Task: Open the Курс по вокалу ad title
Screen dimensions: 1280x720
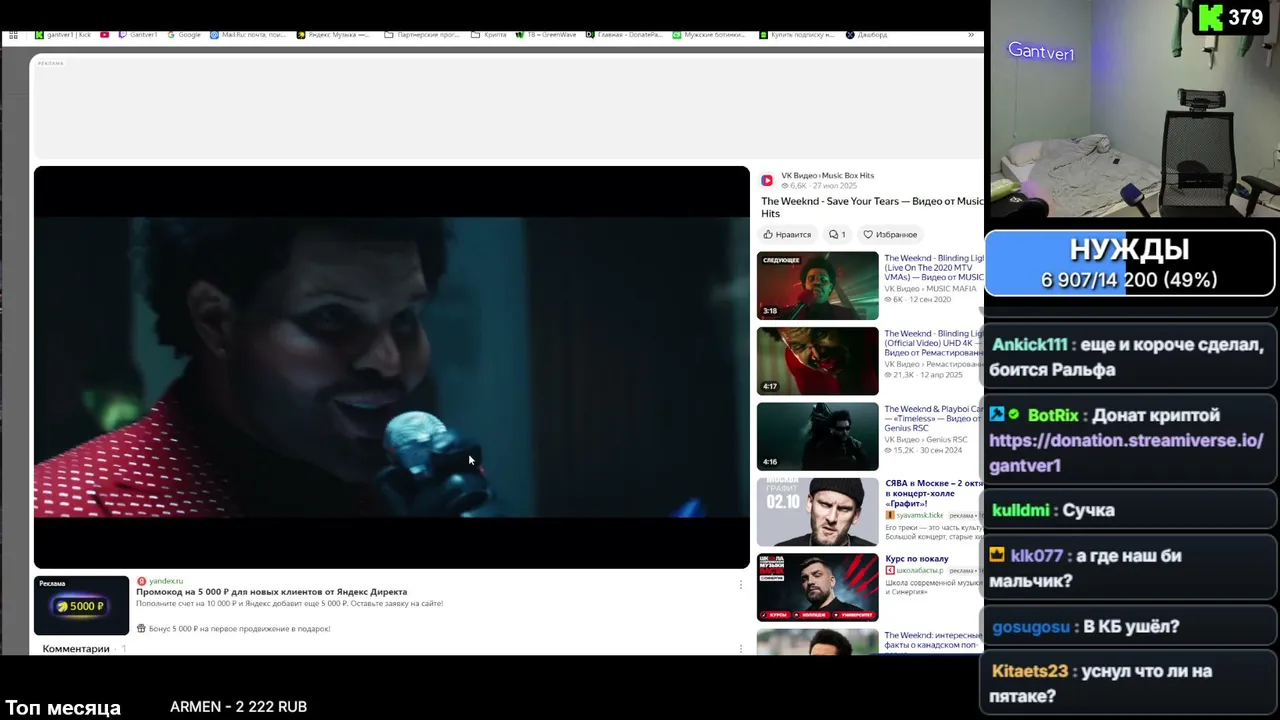Action: click(917, 559)
